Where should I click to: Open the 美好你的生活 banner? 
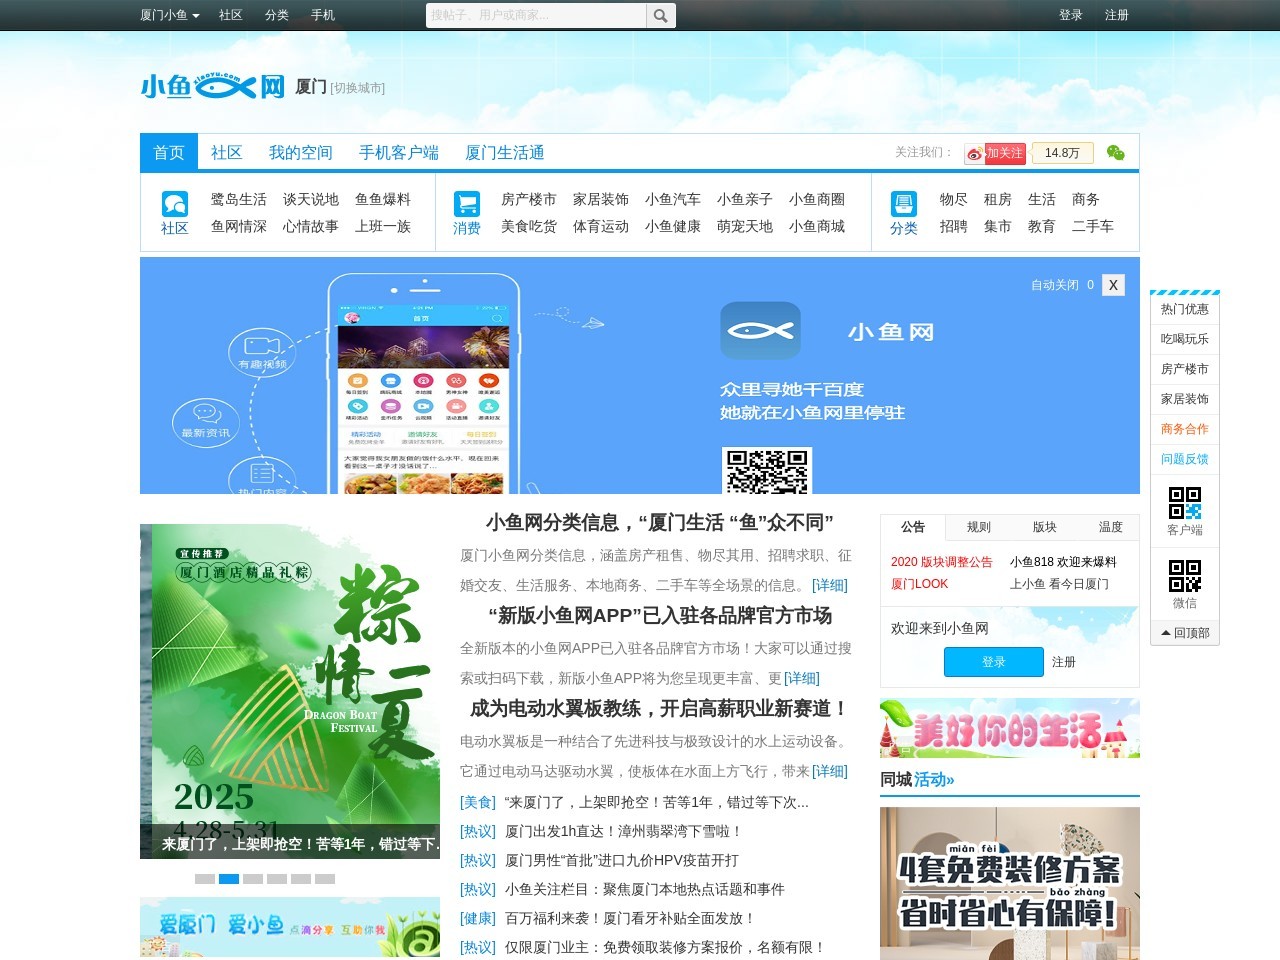[1010, 728]
